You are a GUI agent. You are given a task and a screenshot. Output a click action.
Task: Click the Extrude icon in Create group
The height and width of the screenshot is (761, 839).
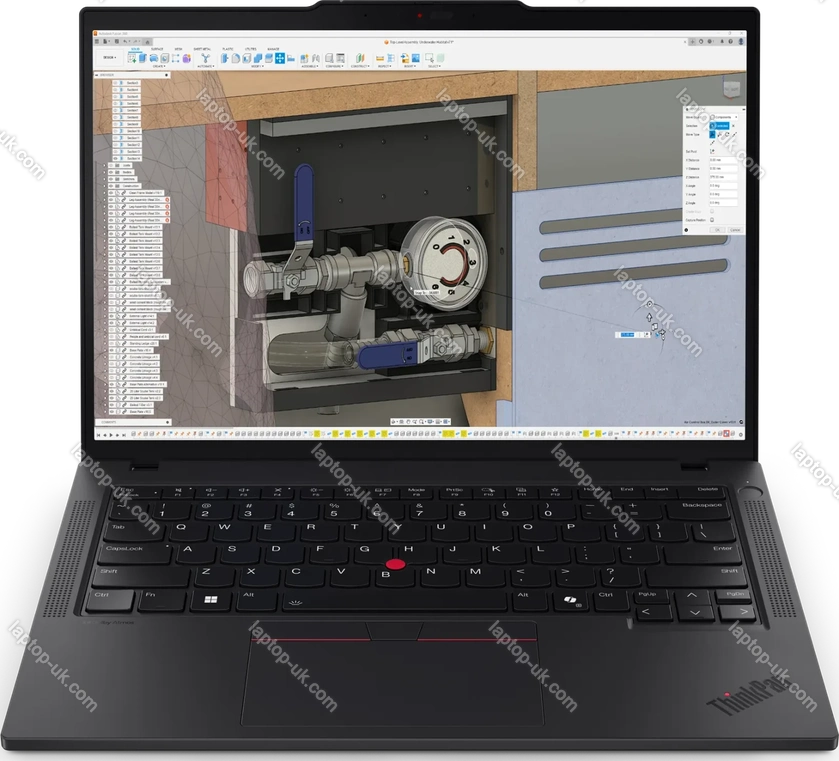pyautogui.click(x=145, y=58)
